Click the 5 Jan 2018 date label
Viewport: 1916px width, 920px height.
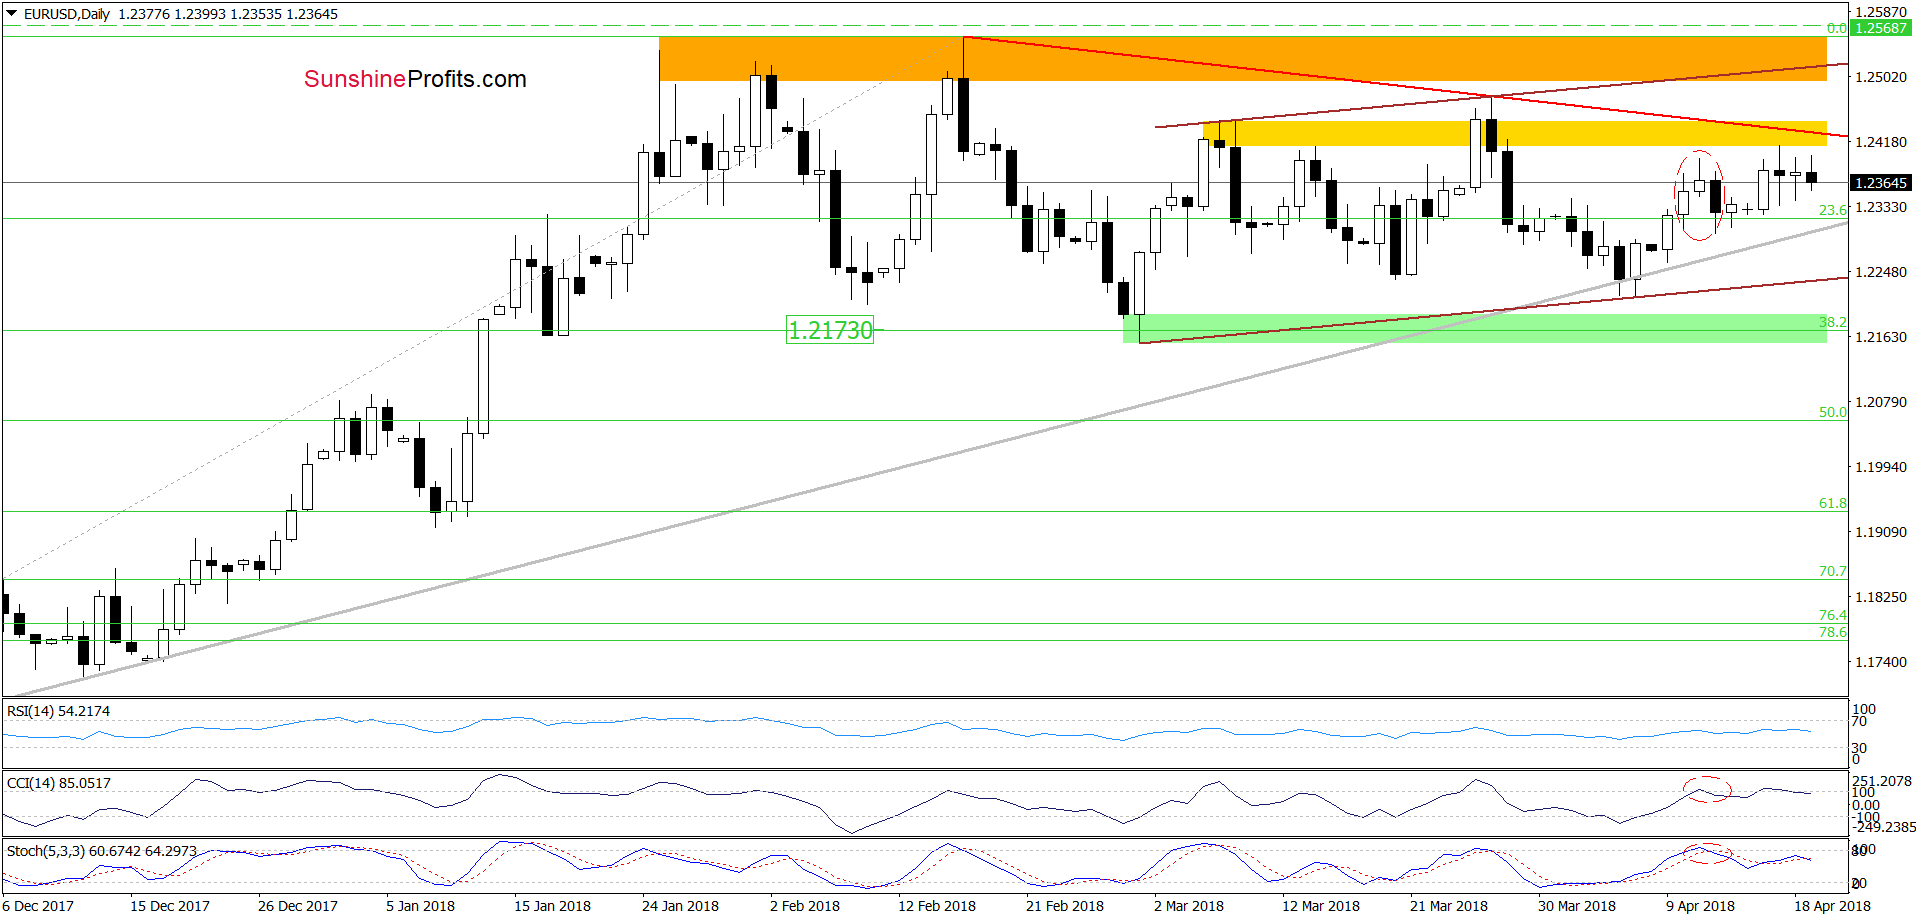coord(421,906)
